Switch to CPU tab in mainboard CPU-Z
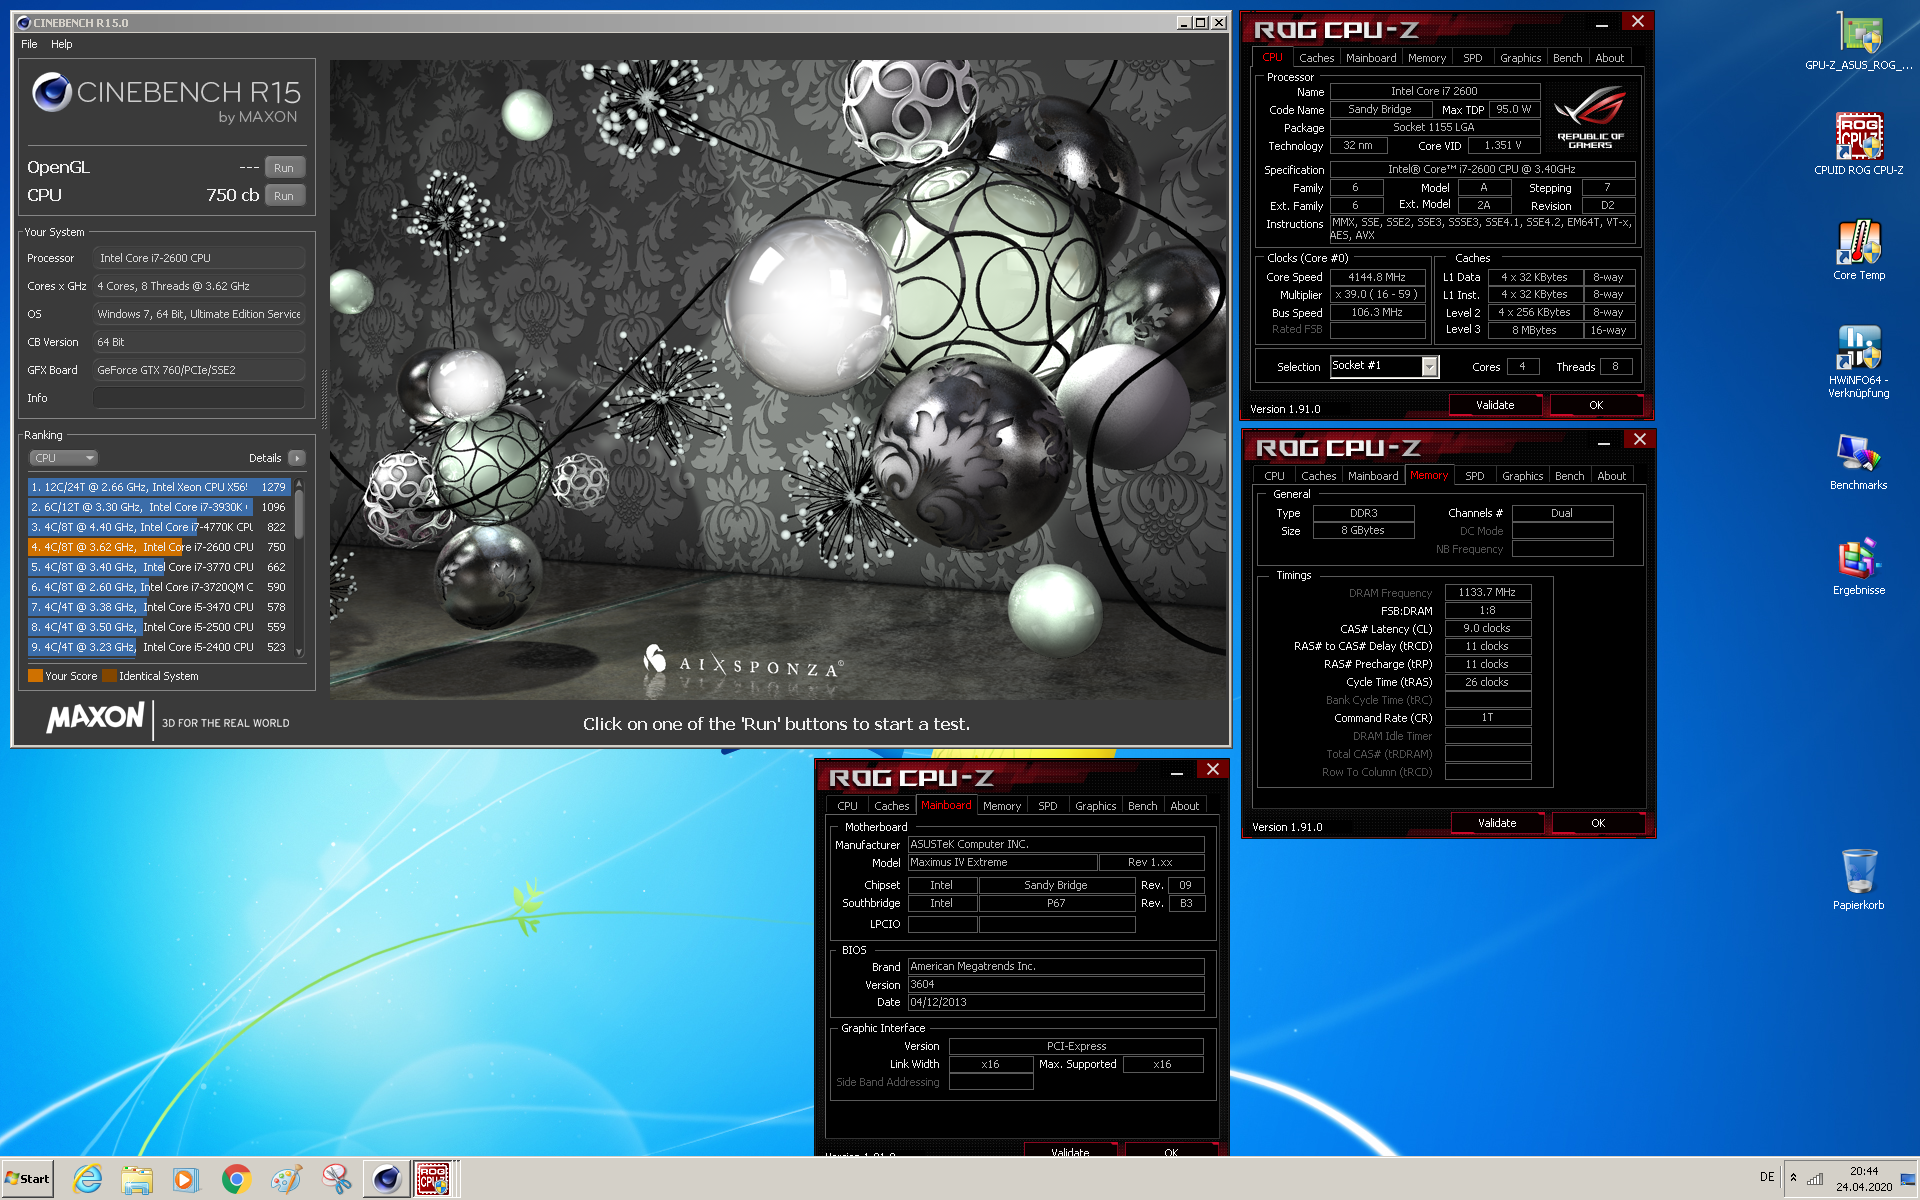 pos(847,806)
